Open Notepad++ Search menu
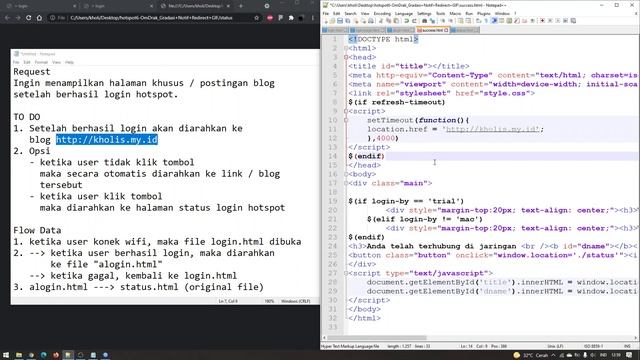The height and width of the screenshot is (360, 640). coord(350,13)
